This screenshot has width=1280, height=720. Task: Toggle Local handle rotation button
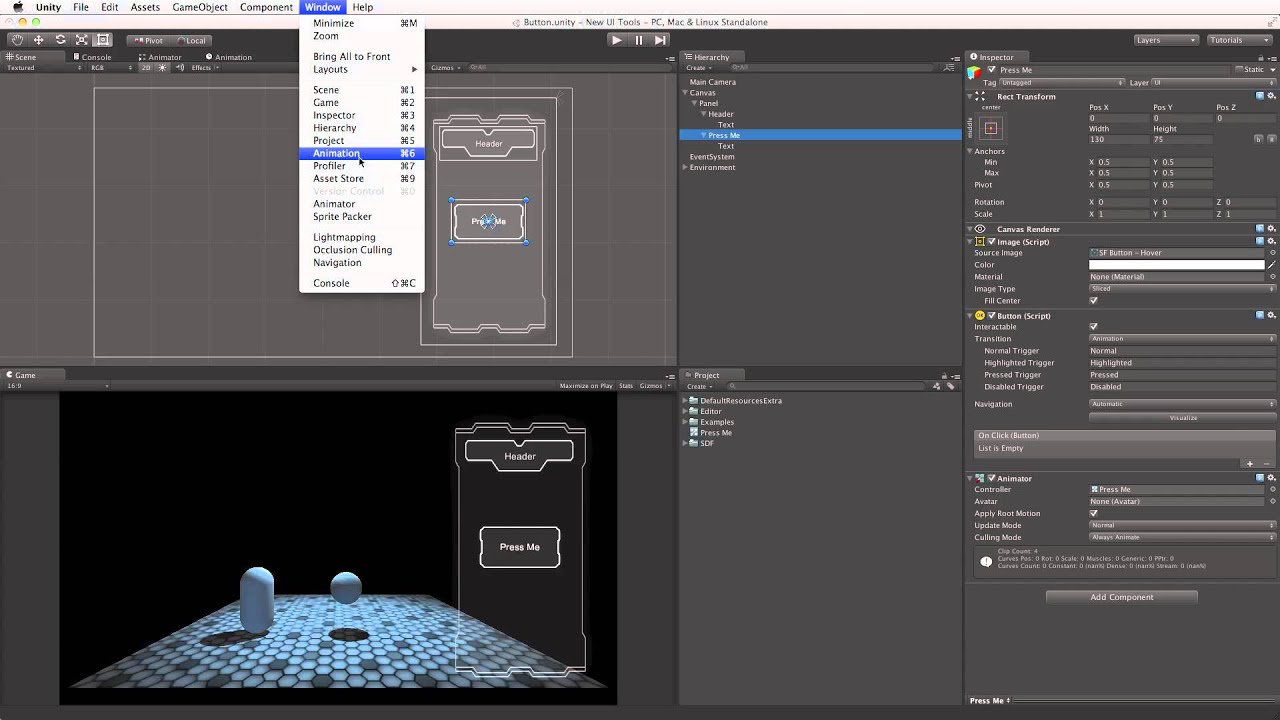(x=190, y=40)
